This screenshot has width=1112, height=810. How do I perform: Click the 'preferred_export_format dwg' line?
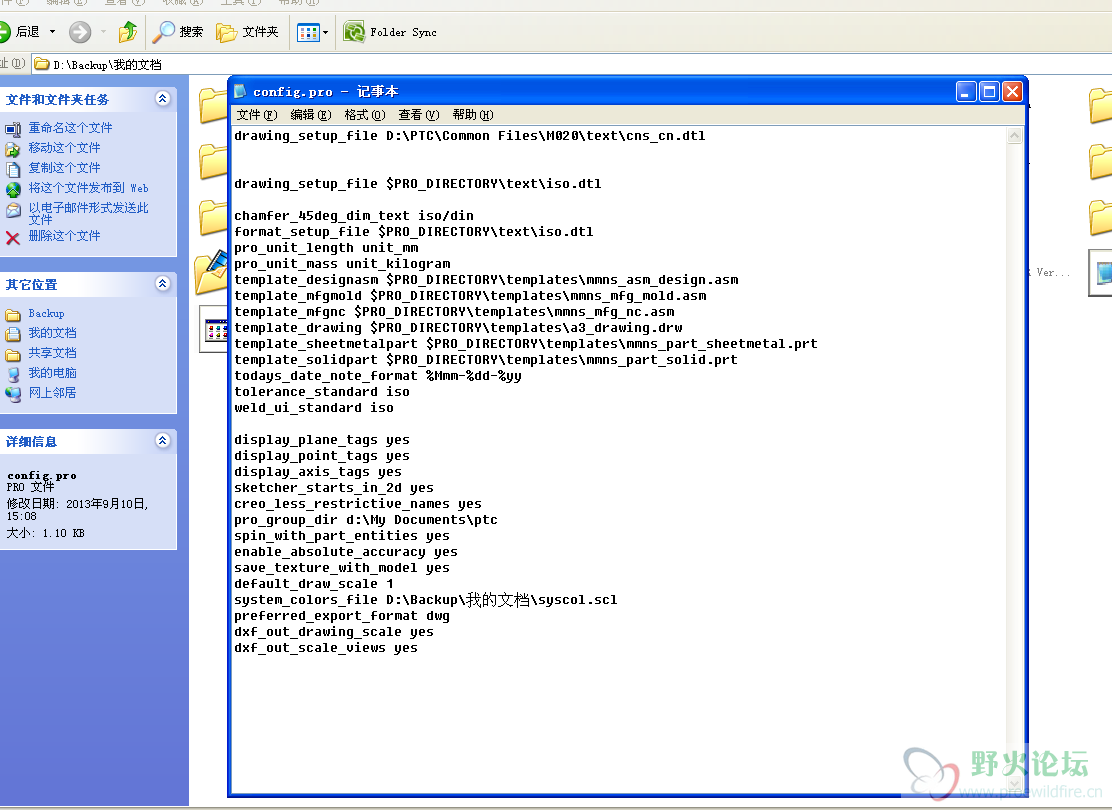pyautogui.click(x=342, y=616)
